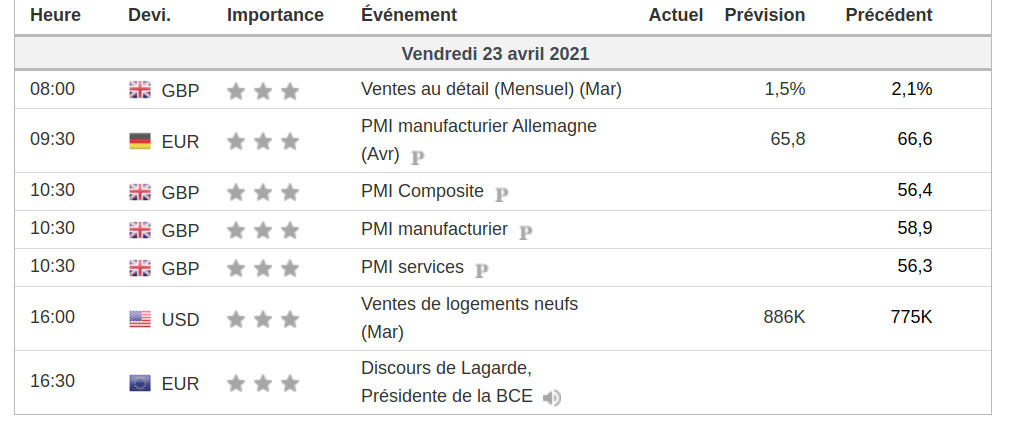Click the P icon next to UK PMI manufacturier
This screenshot has height=422, width=1012.
click(x=526, y=231)
